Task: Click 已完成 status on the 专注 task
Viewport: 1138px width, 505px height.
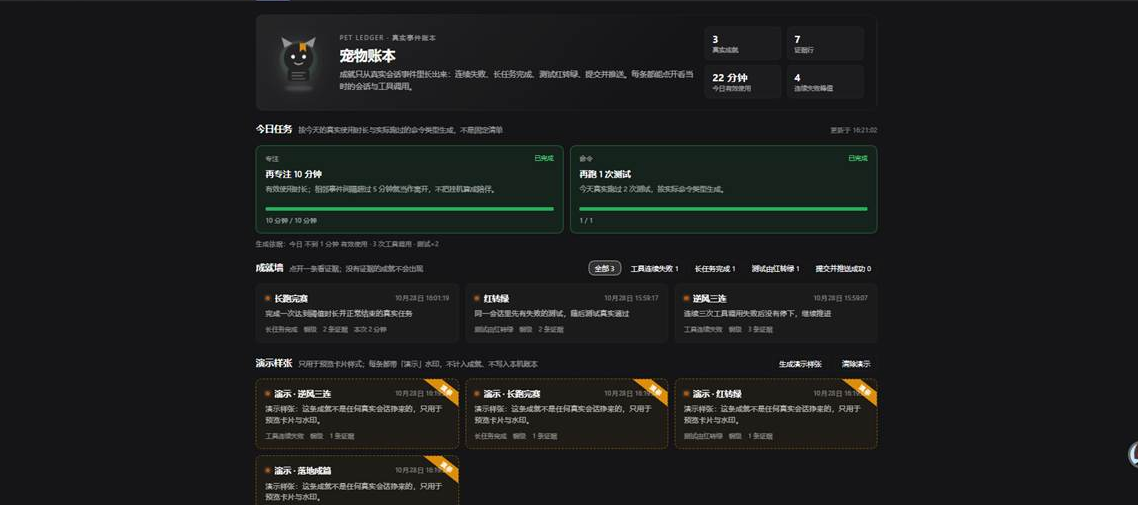Action: [544, 157]
